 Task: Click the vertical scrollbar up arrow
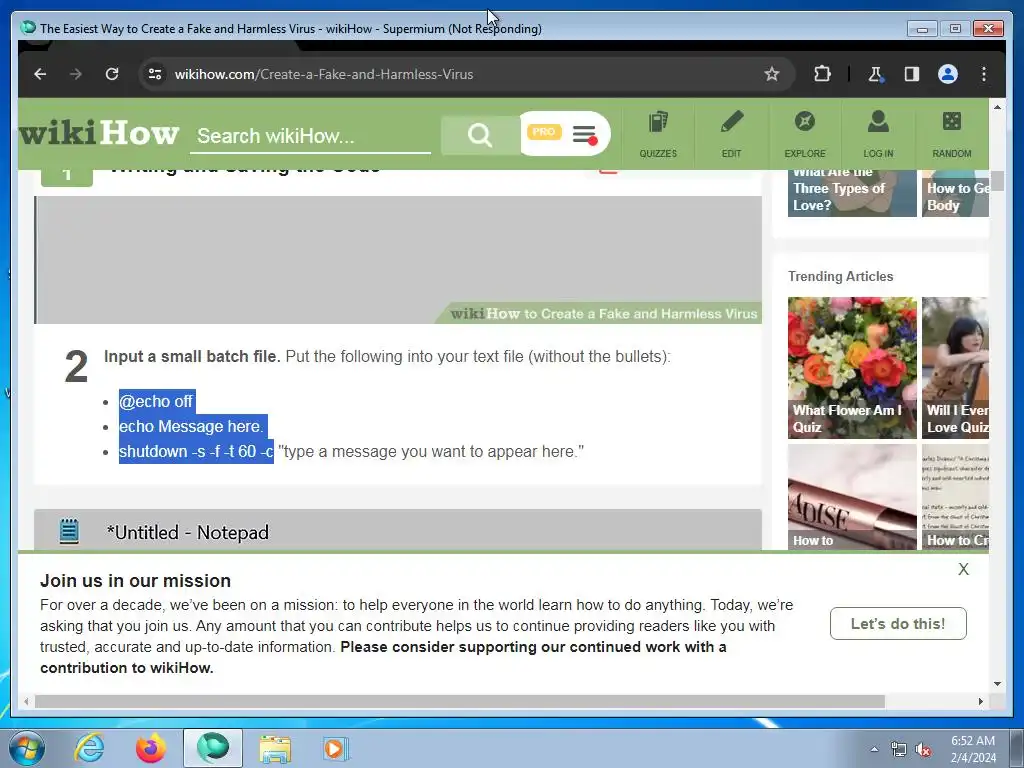coord(997,106)
